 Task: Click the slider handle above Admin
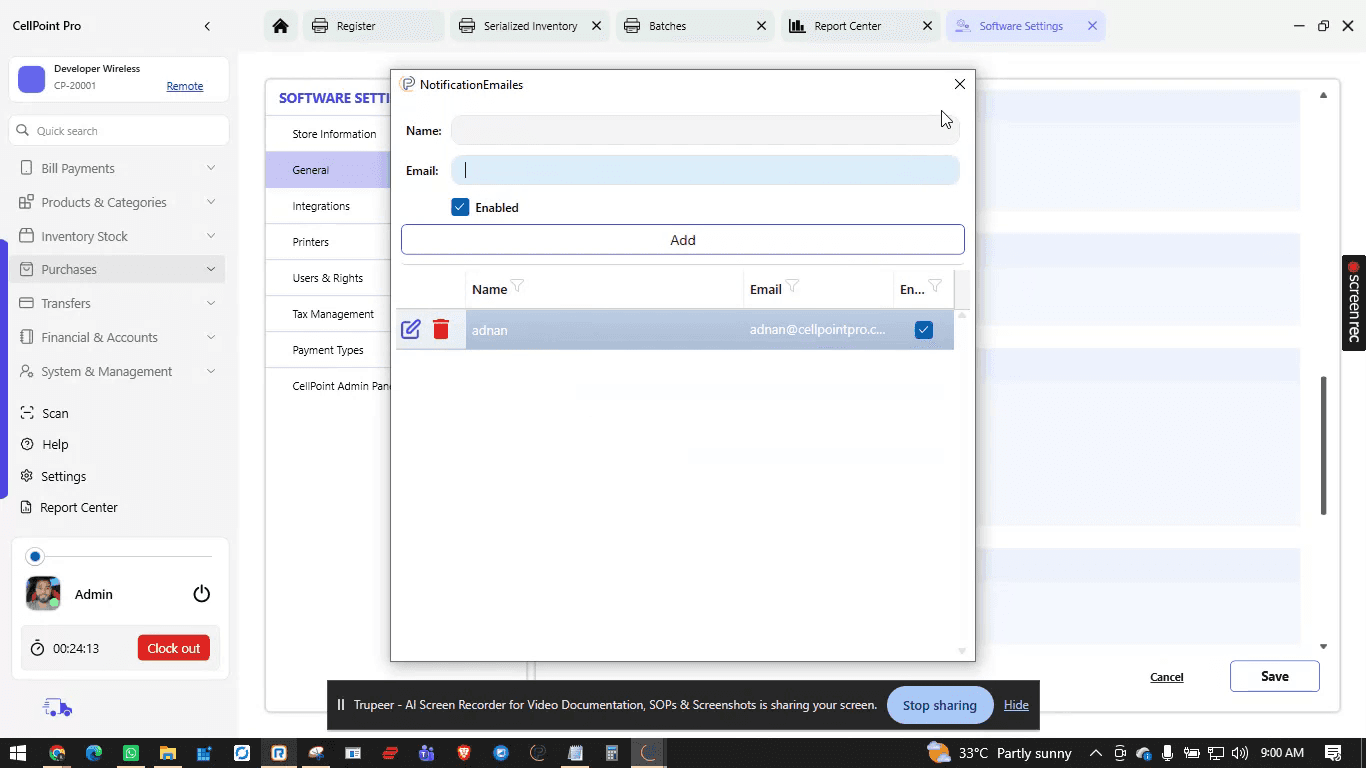[35, 556]
